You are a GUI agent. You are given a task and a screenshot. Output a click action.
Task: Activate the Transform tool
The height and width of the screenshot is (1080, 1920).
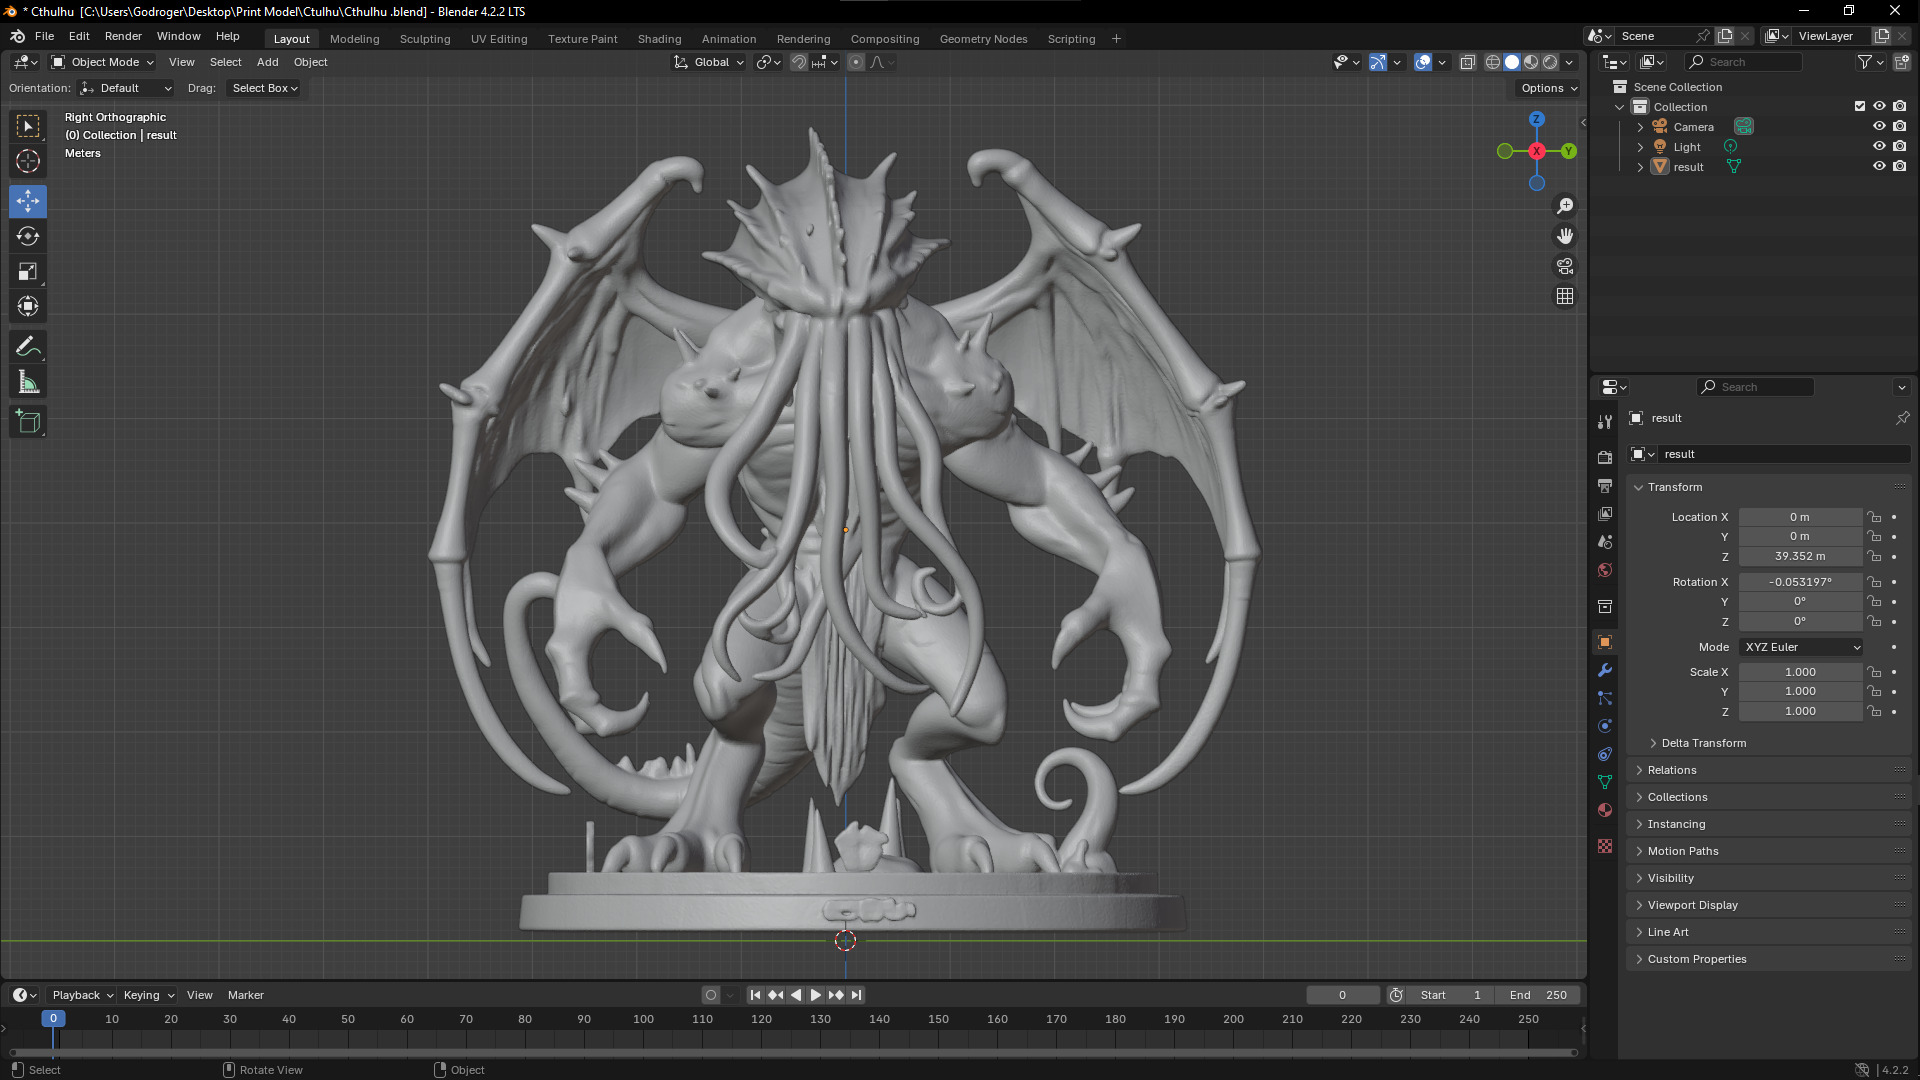pyautogui.click(x=28, y=306)
